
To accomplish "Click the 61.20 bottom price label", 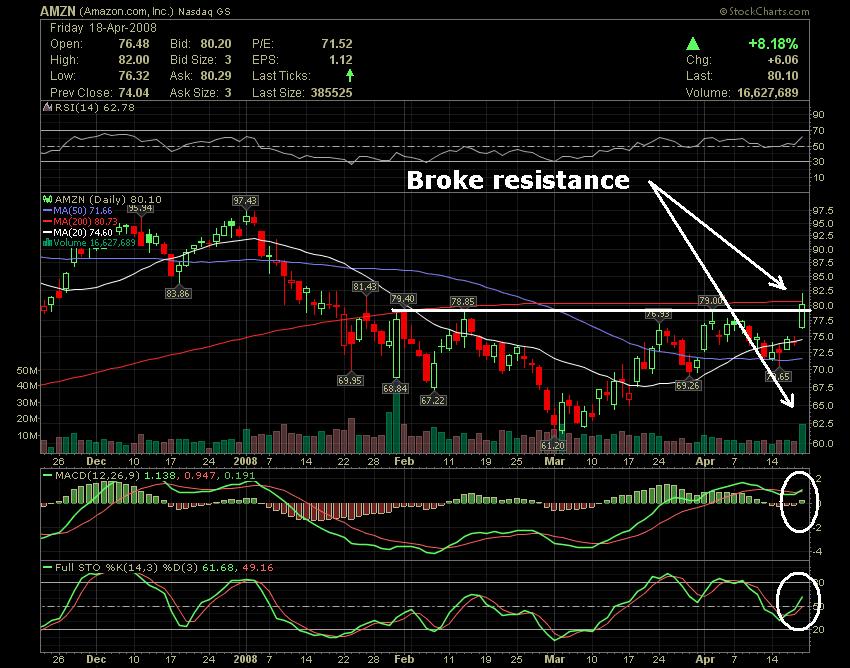I will tap(553, 445).
